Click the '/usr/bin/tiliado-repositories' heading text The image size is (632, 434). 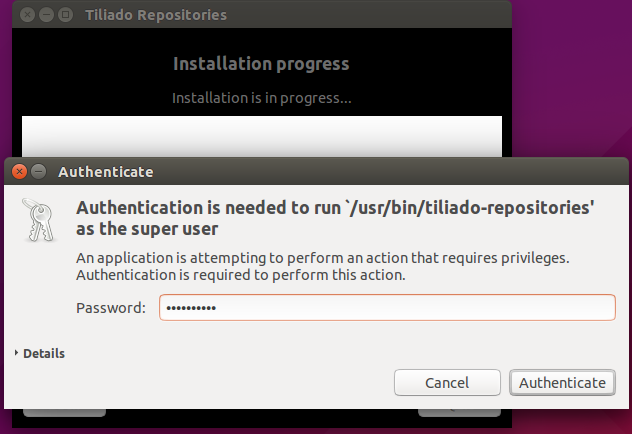coord(470,208)
